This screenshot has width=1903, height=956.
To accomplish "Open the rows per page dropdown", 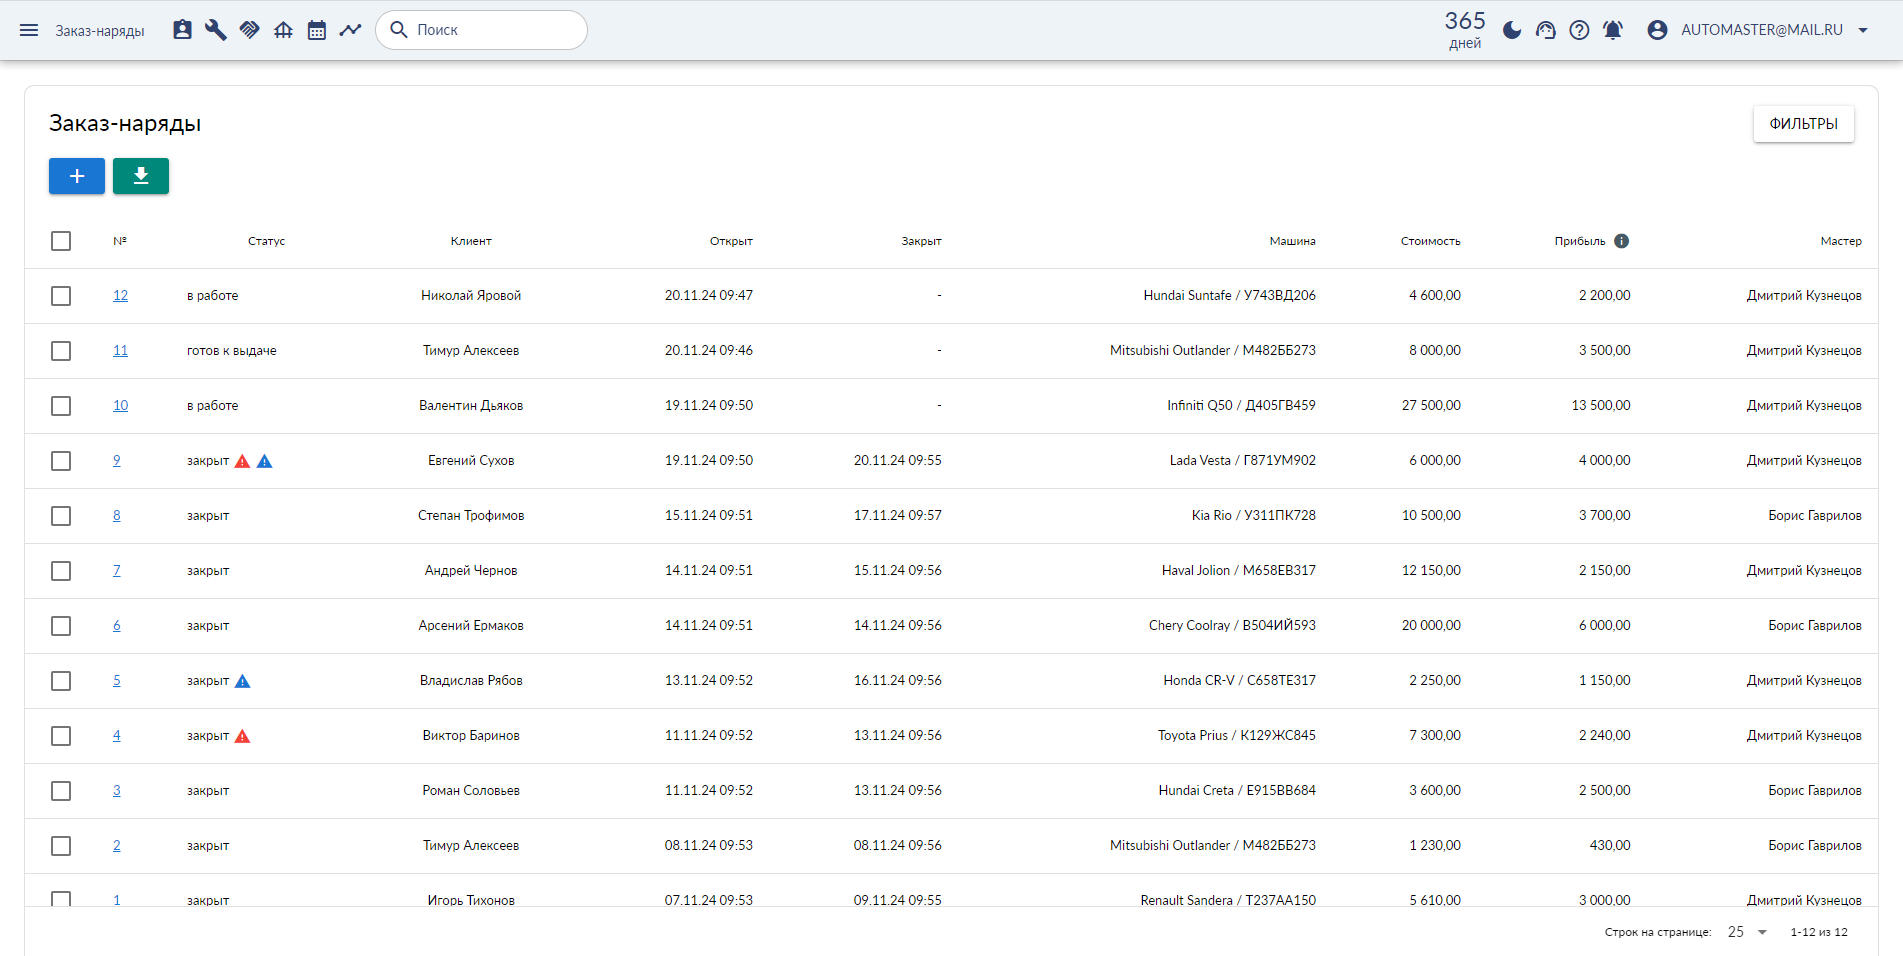I will 1748,932.
